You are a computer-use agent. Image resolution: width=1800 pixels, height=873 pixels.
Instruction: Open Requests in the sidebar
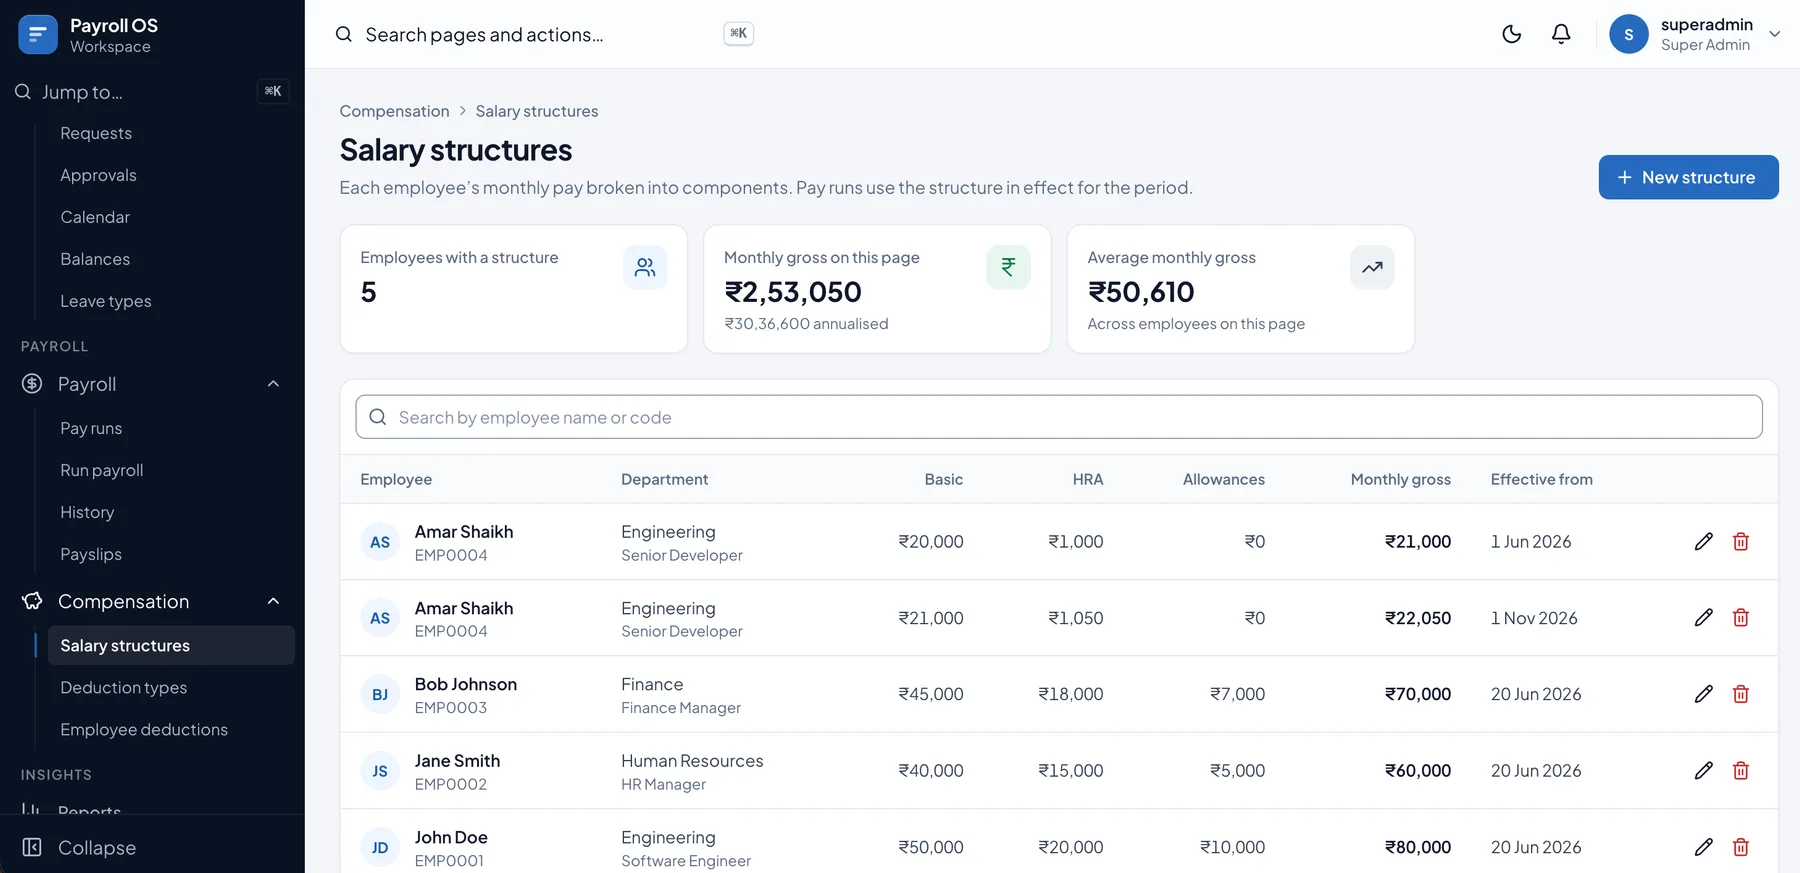point(96,133)
